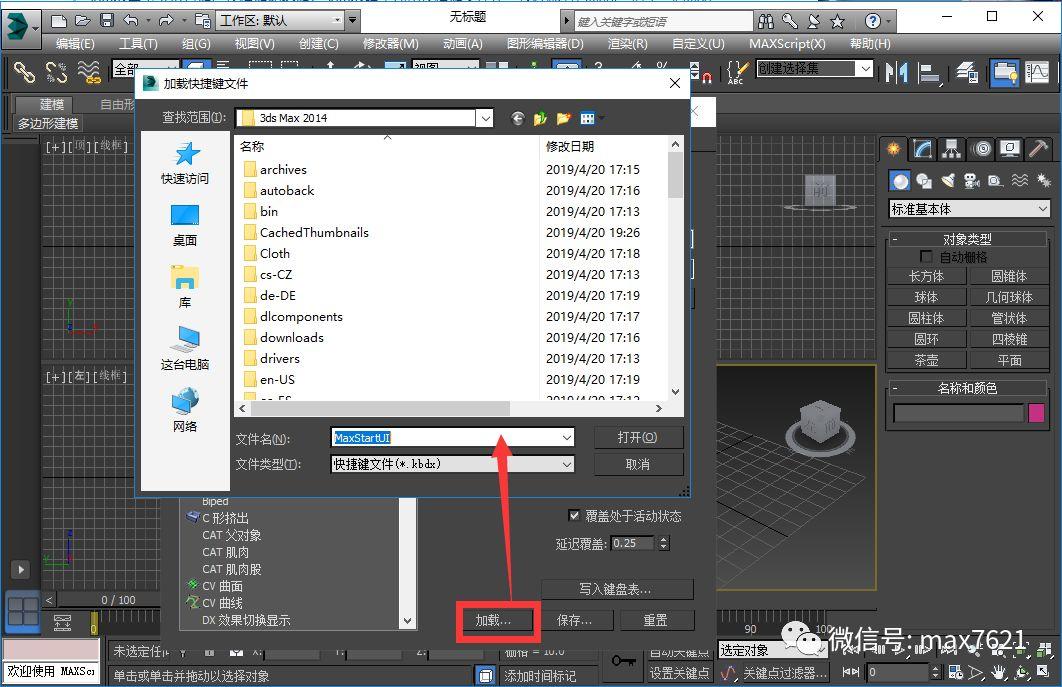Image resolution: width=1062 pixels, height=687 pixels.
Task: Open the Modify panel arc tab
Action: pyautogui.click(x=922, y=149)
